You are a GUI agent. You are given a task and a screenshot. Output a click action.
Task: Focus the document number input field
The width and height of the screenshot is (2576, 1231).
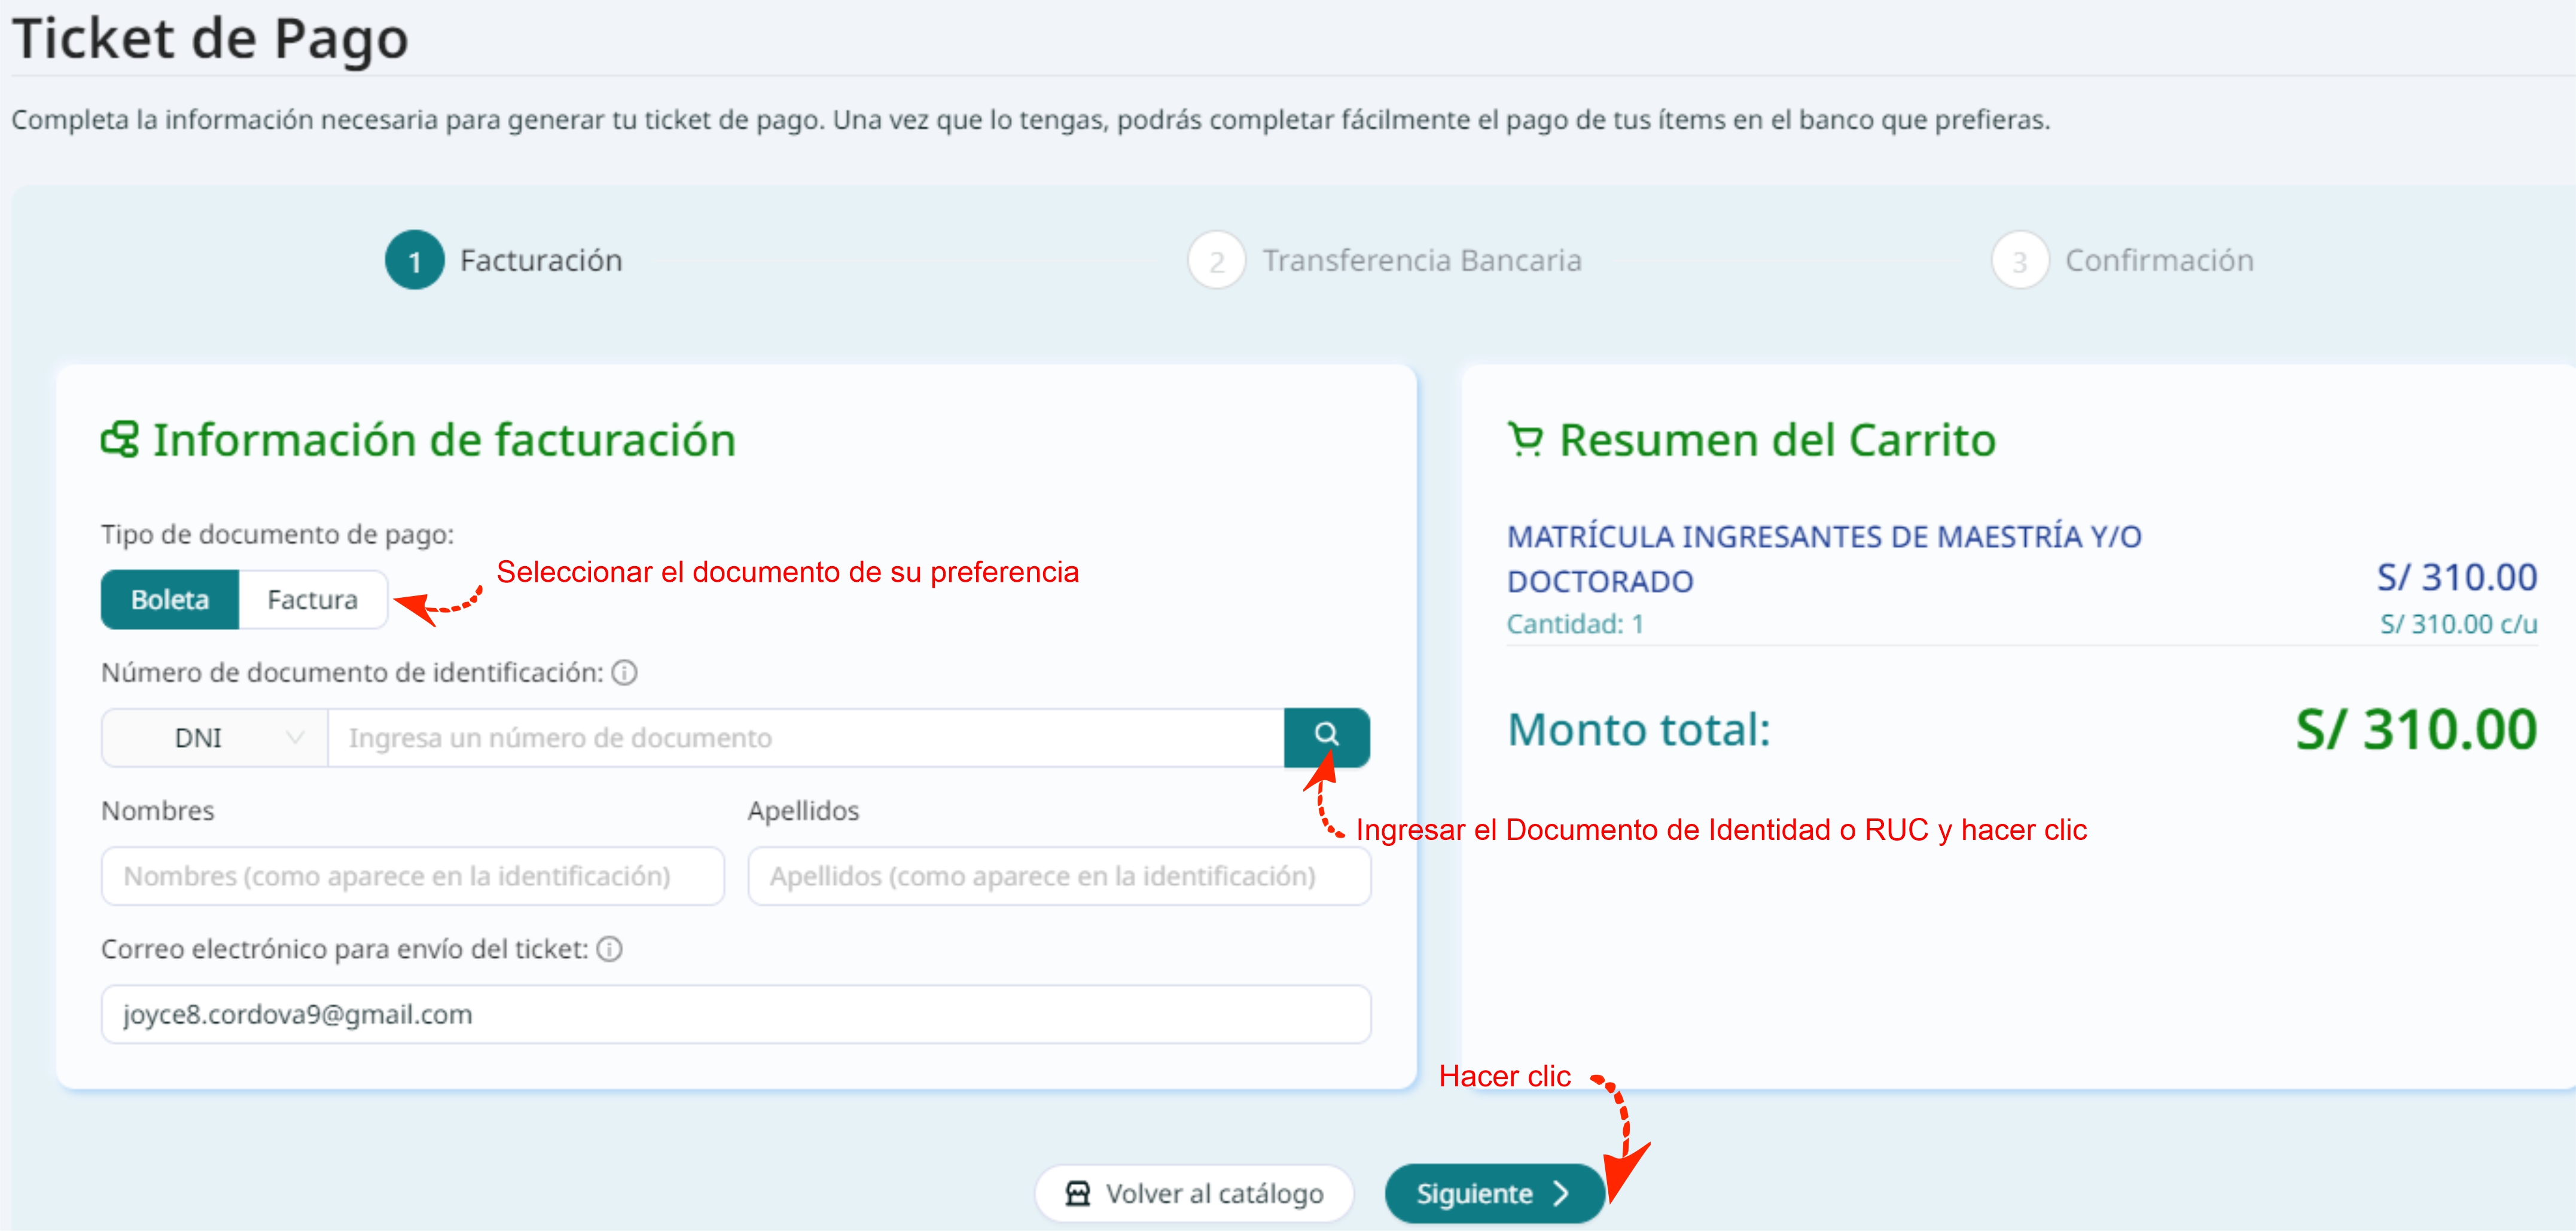click(806, 737)
